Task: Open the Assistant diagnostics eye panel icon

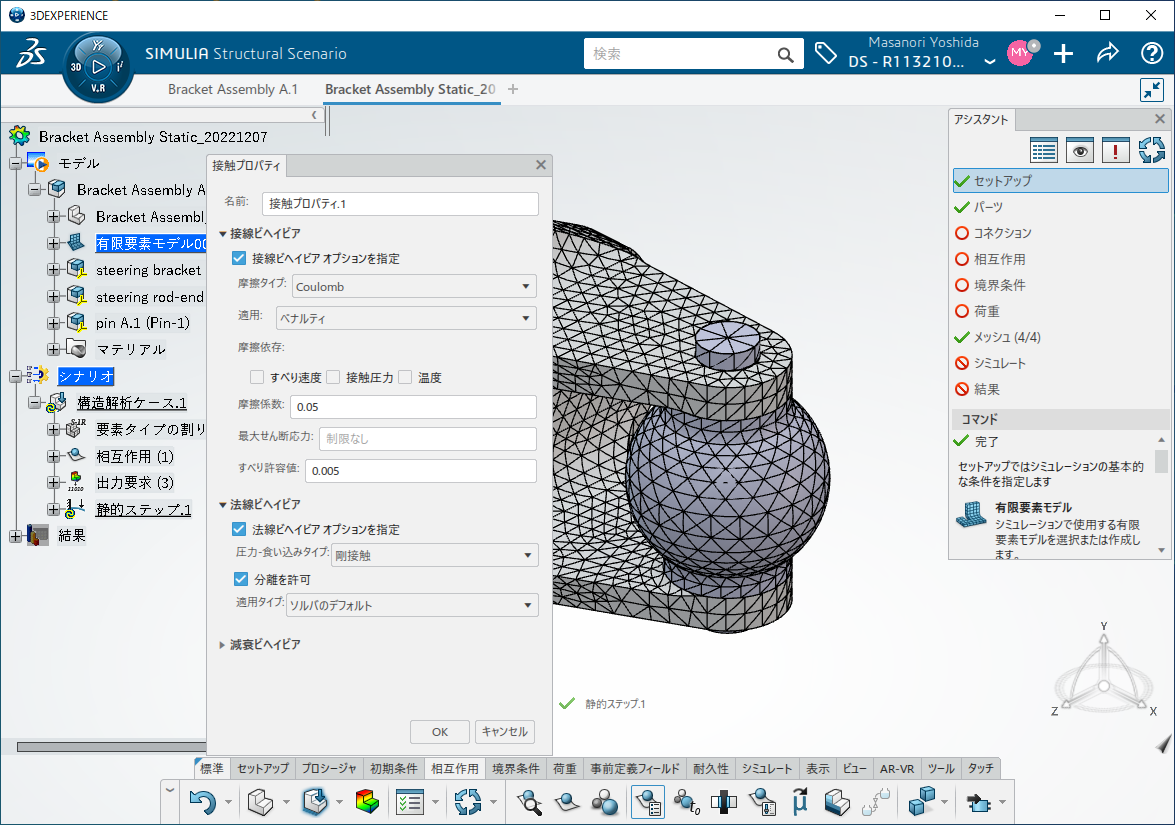Action: pyautogui.click(x=1080, y=150)
